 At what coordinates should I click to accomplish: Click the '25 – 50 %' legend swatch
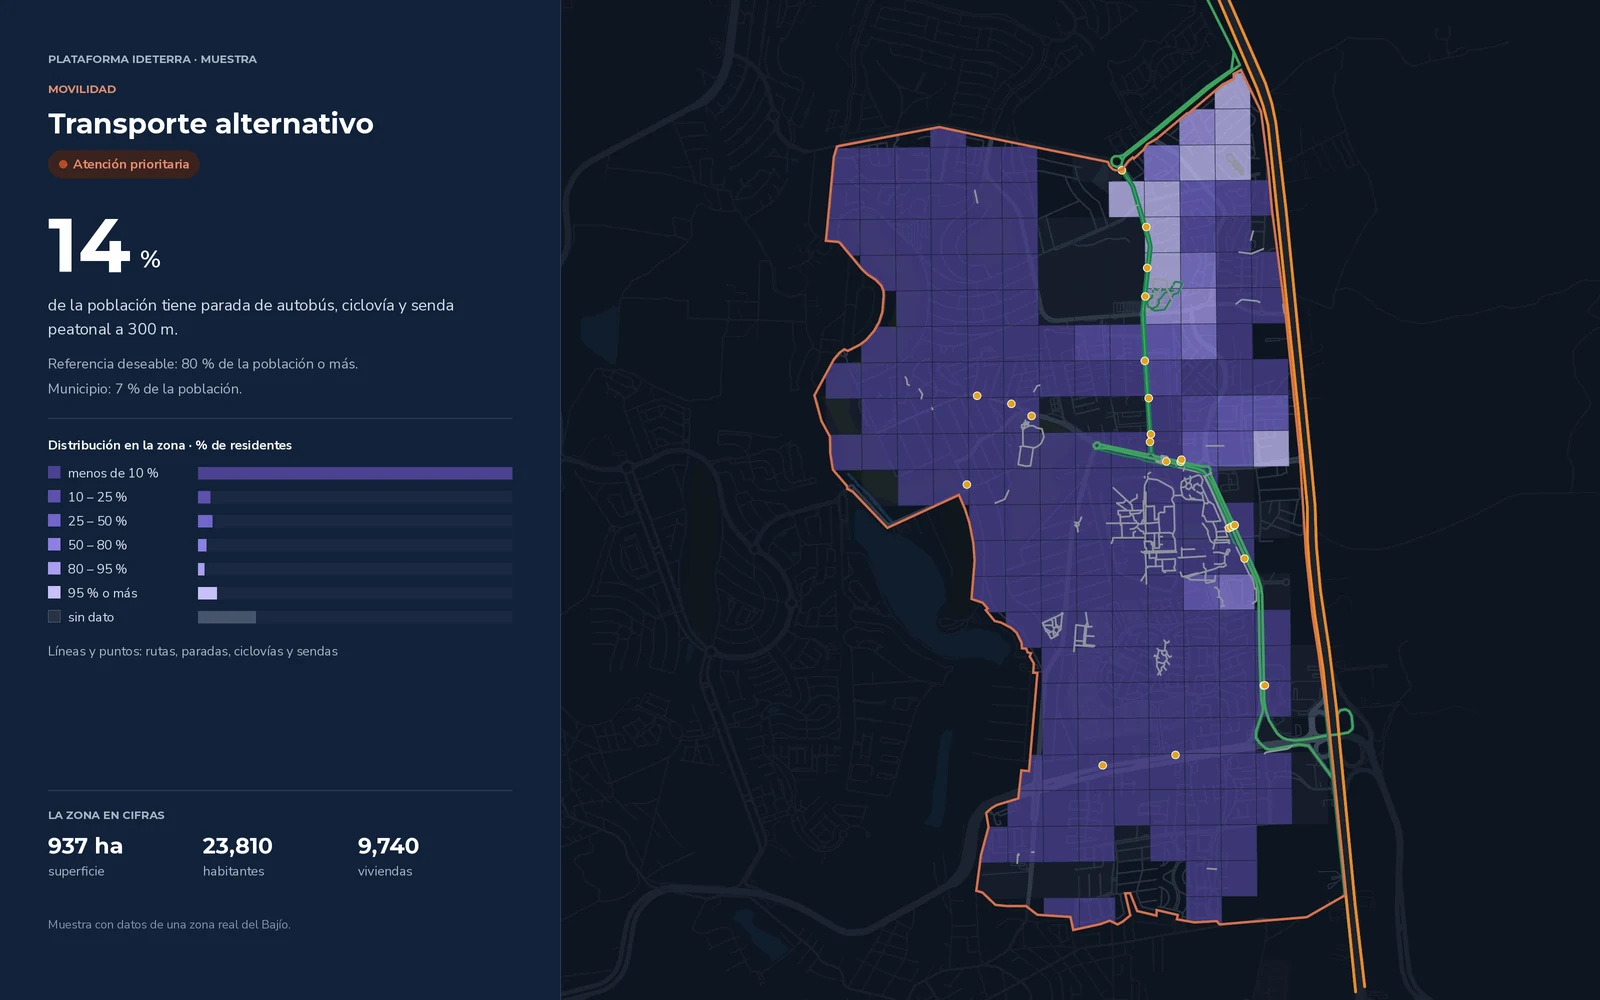coord(54,520)
